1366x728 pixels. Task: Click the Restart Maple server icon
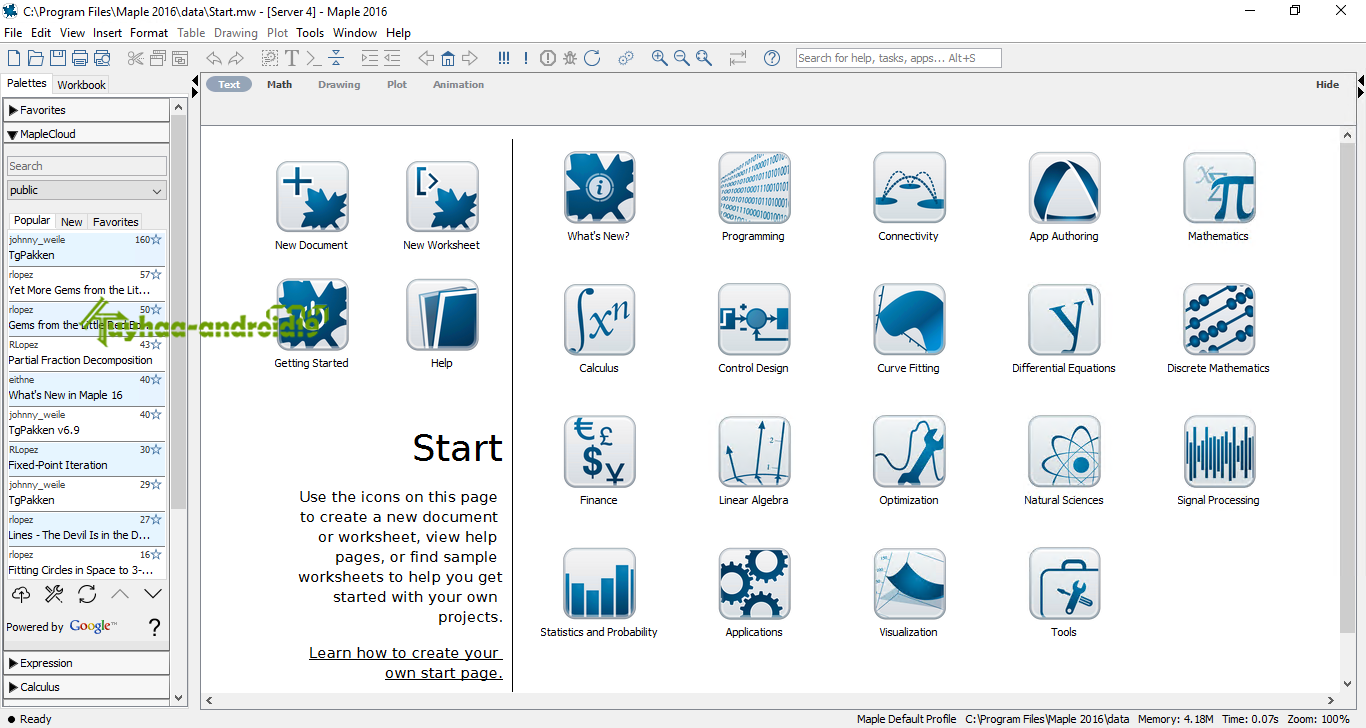point(592,58)
